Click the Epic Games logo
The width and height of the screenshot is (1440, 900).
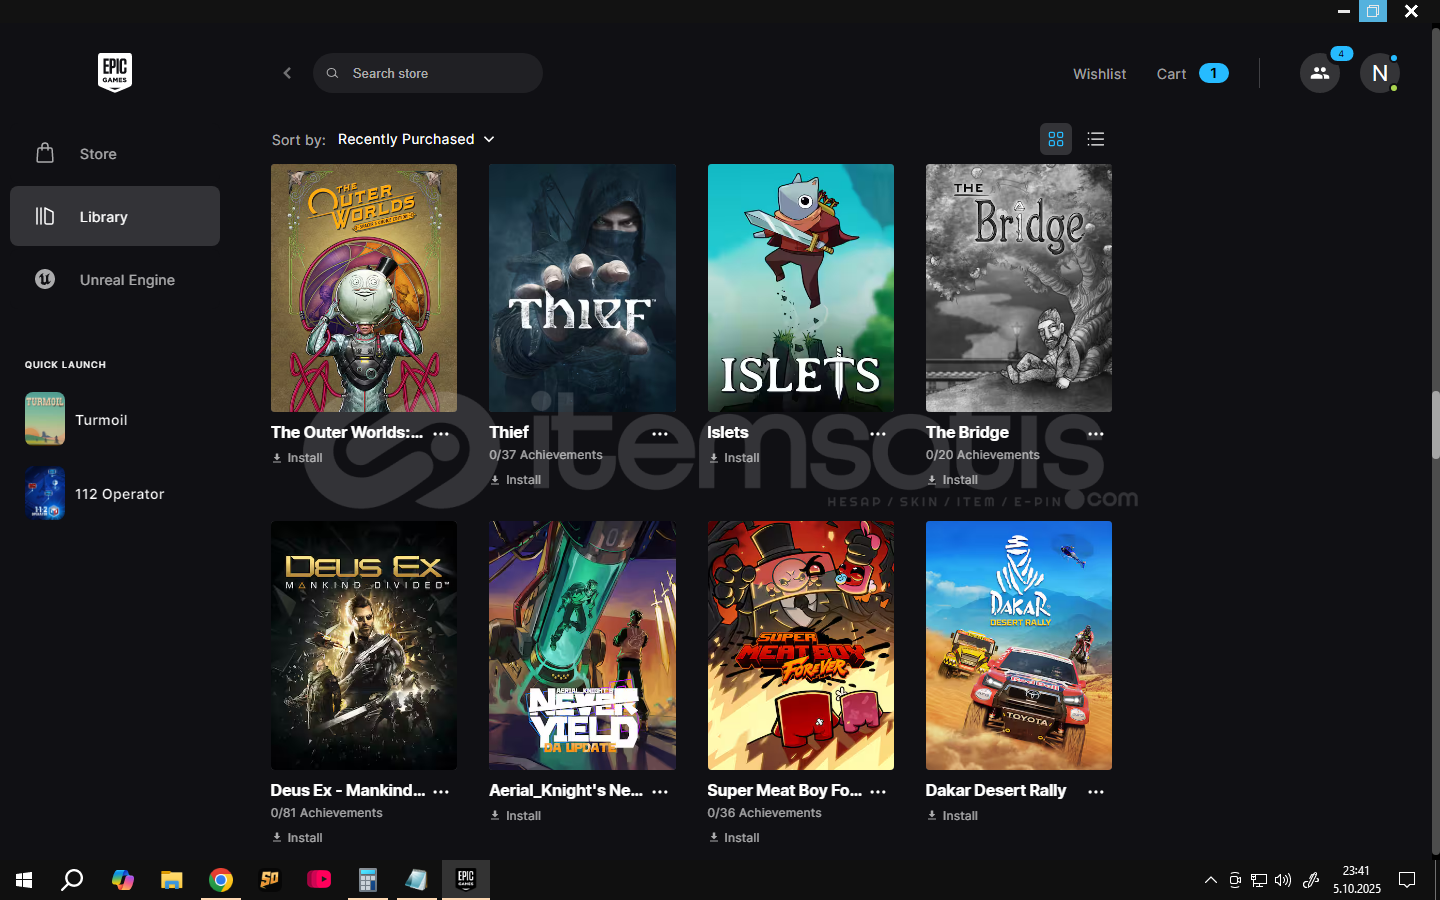pyautogui.click(x=115, y=72)
